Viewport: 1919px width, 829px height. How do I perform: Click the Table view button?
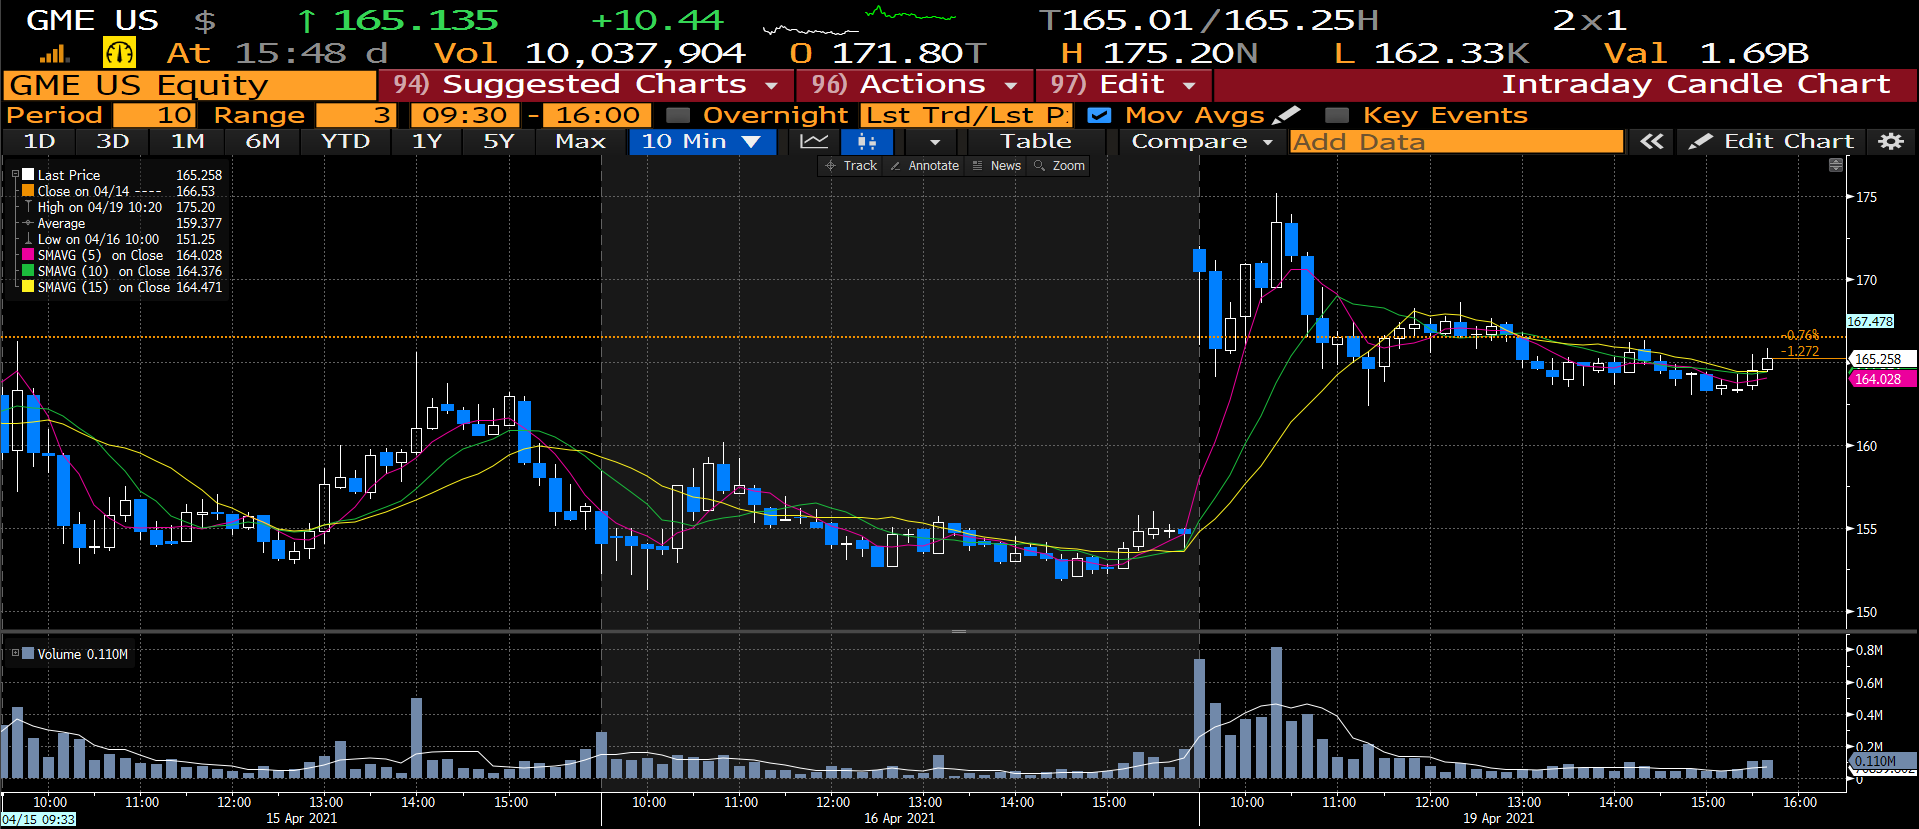[1036, 142]
